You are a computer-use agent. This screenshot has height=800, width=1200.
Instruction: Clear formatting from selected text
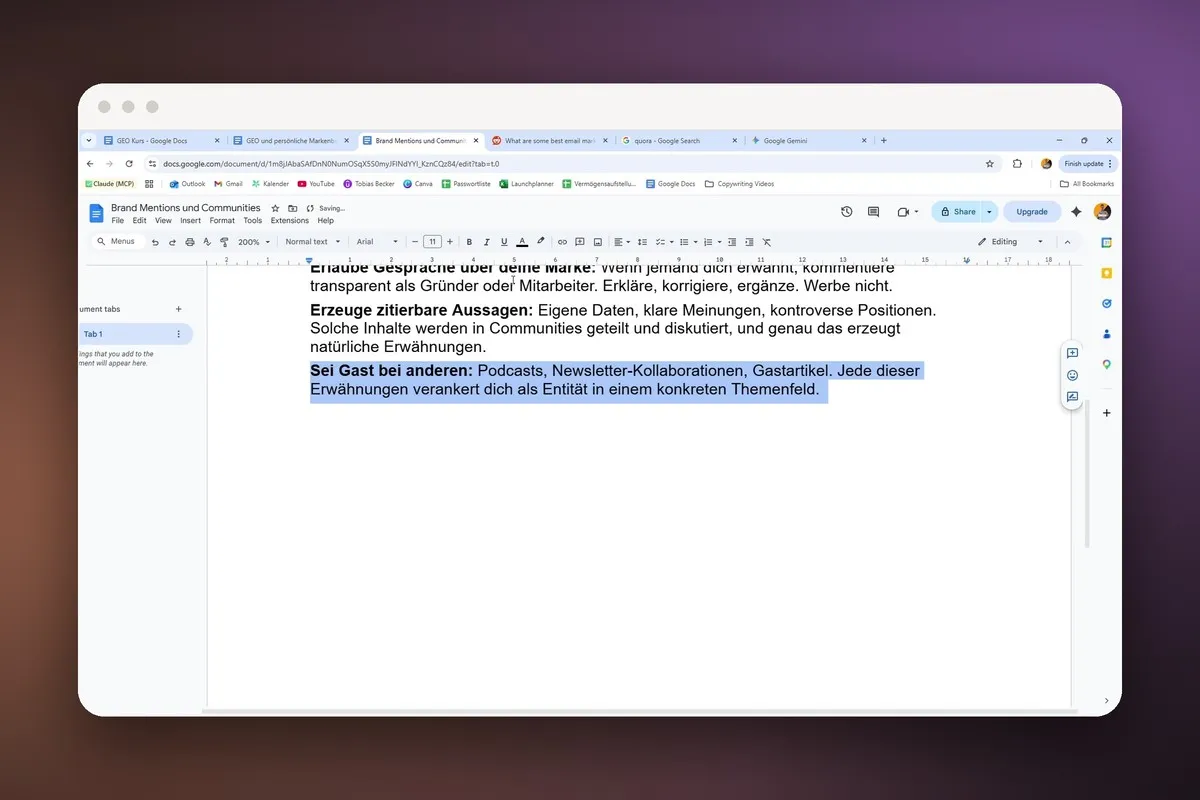767,242
